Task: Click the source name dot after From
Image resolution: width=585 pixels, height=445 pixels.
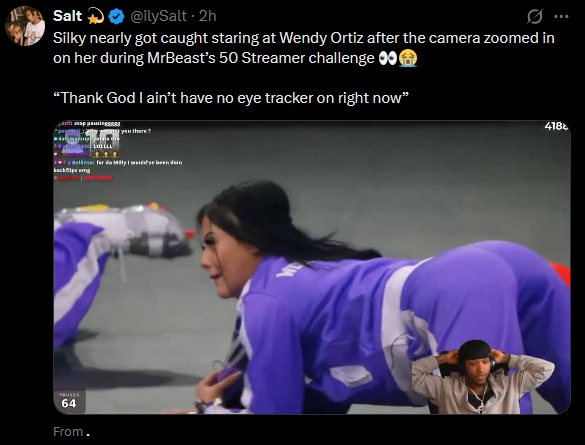Action: pos(88,435)
